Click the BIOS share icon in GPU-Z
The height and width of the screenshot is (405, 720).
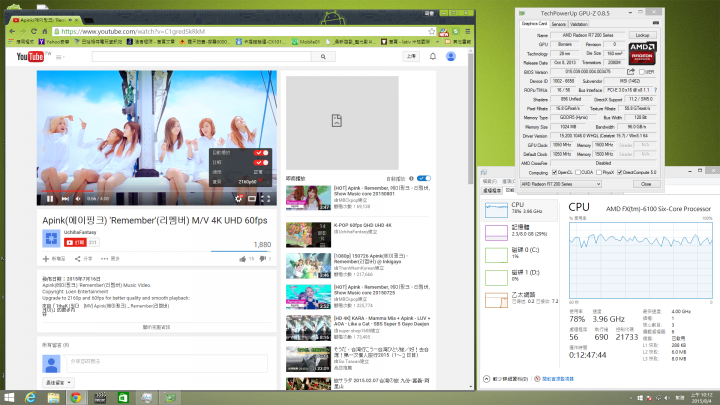tap(631, 72)
